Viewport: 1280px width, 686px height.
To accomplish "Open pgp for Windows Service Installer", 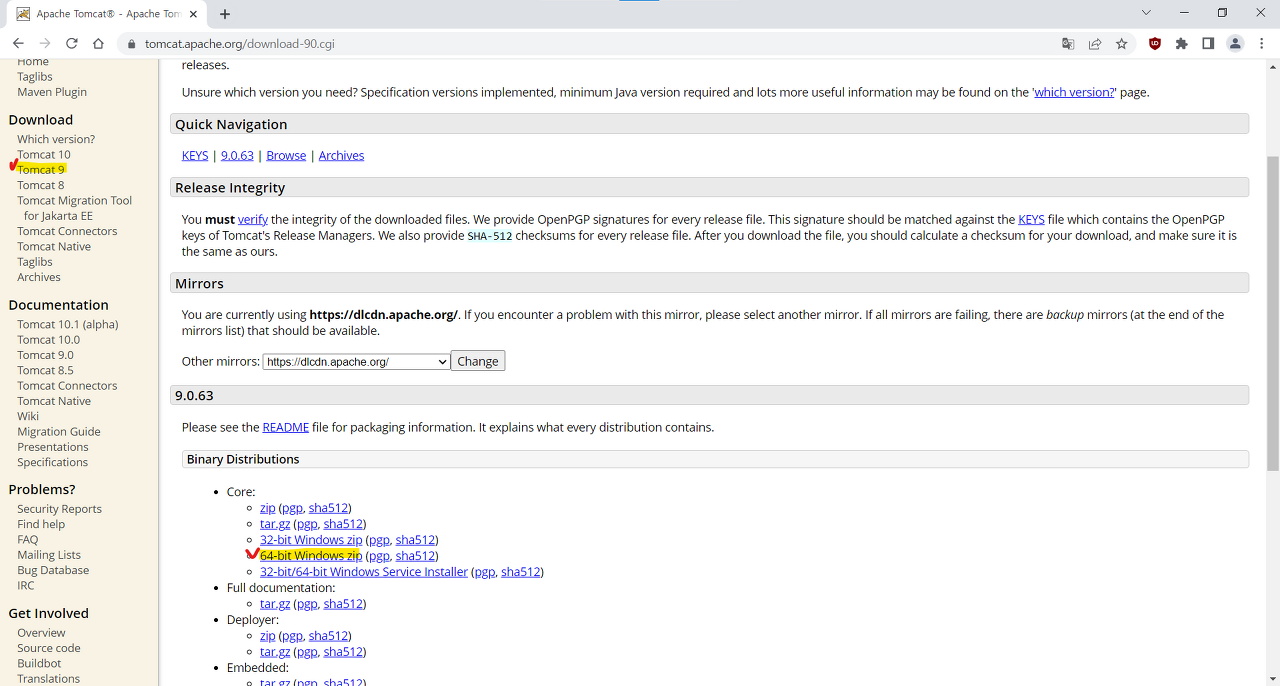I will (484, 572).
